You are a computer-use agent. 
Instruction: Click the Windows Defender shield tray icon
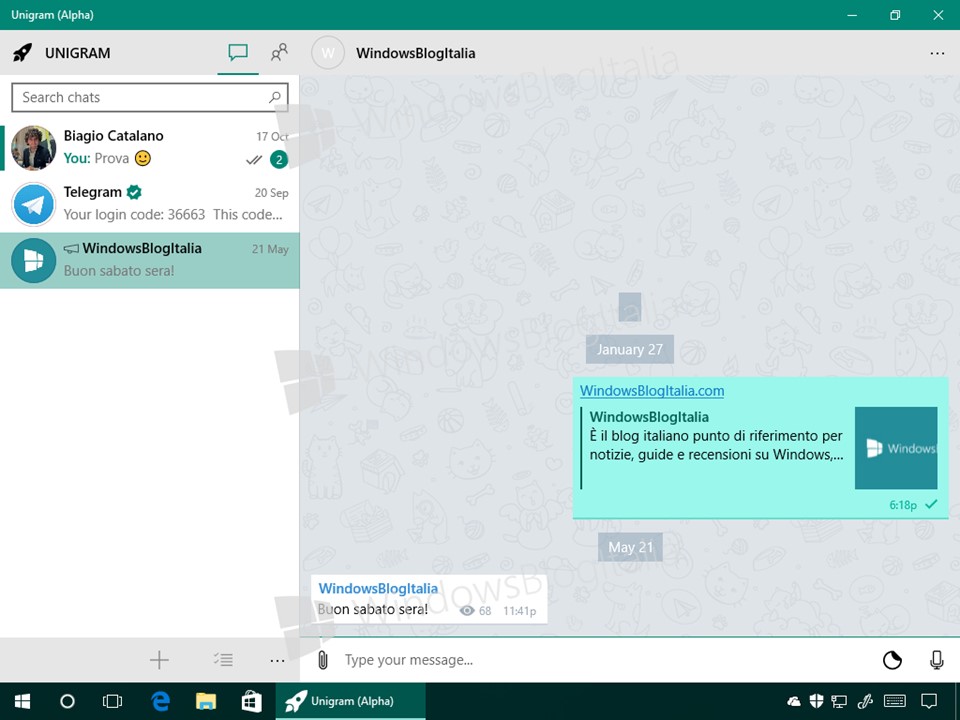coord(816,701)
